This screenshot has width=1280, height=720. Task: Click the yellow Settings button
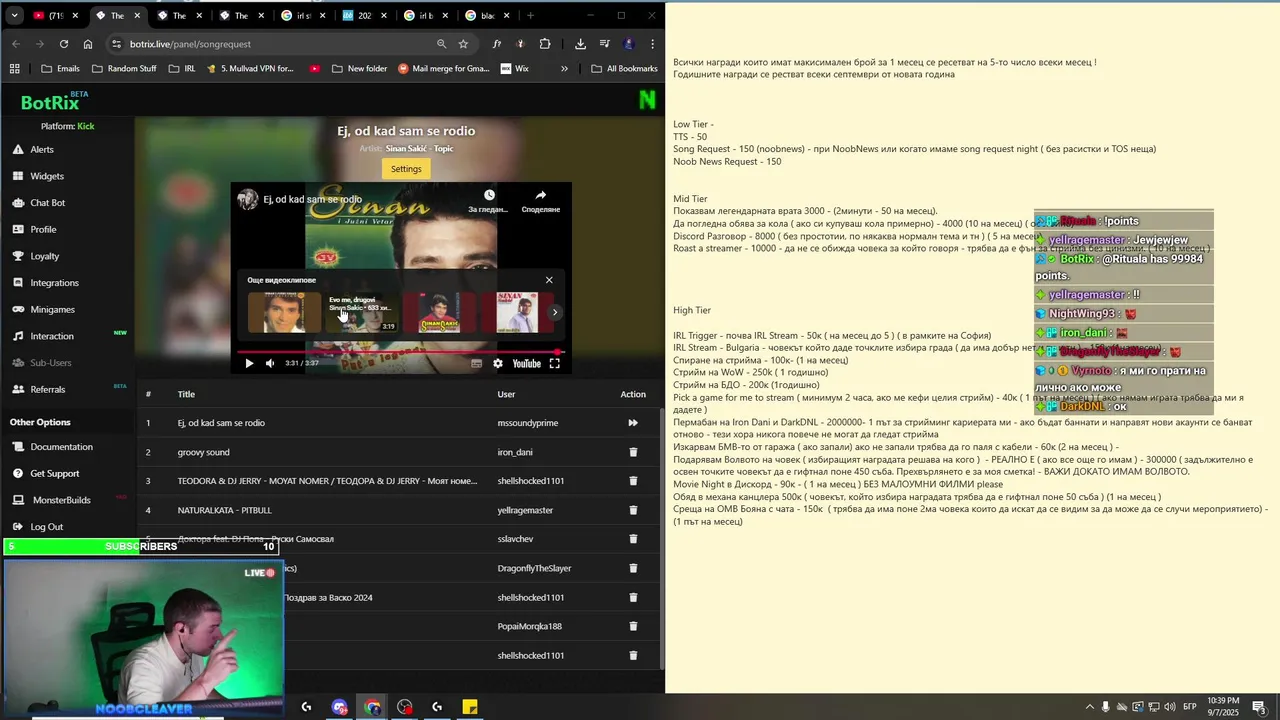pos(406,169)
